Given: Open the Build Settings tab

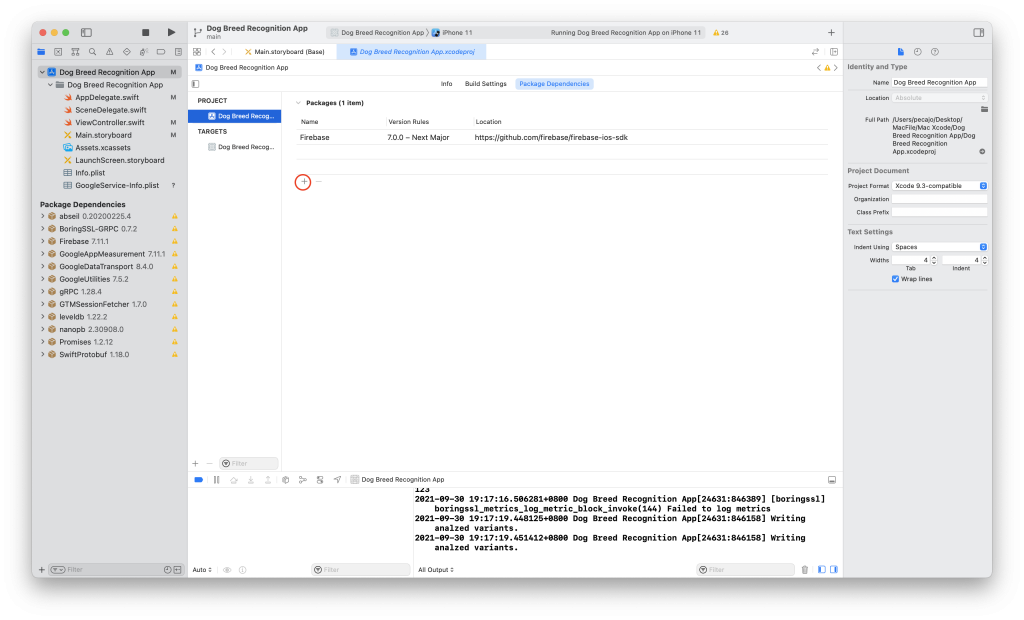Looking at the screenshot, I should pyautogui.click(x=485, y=84).
